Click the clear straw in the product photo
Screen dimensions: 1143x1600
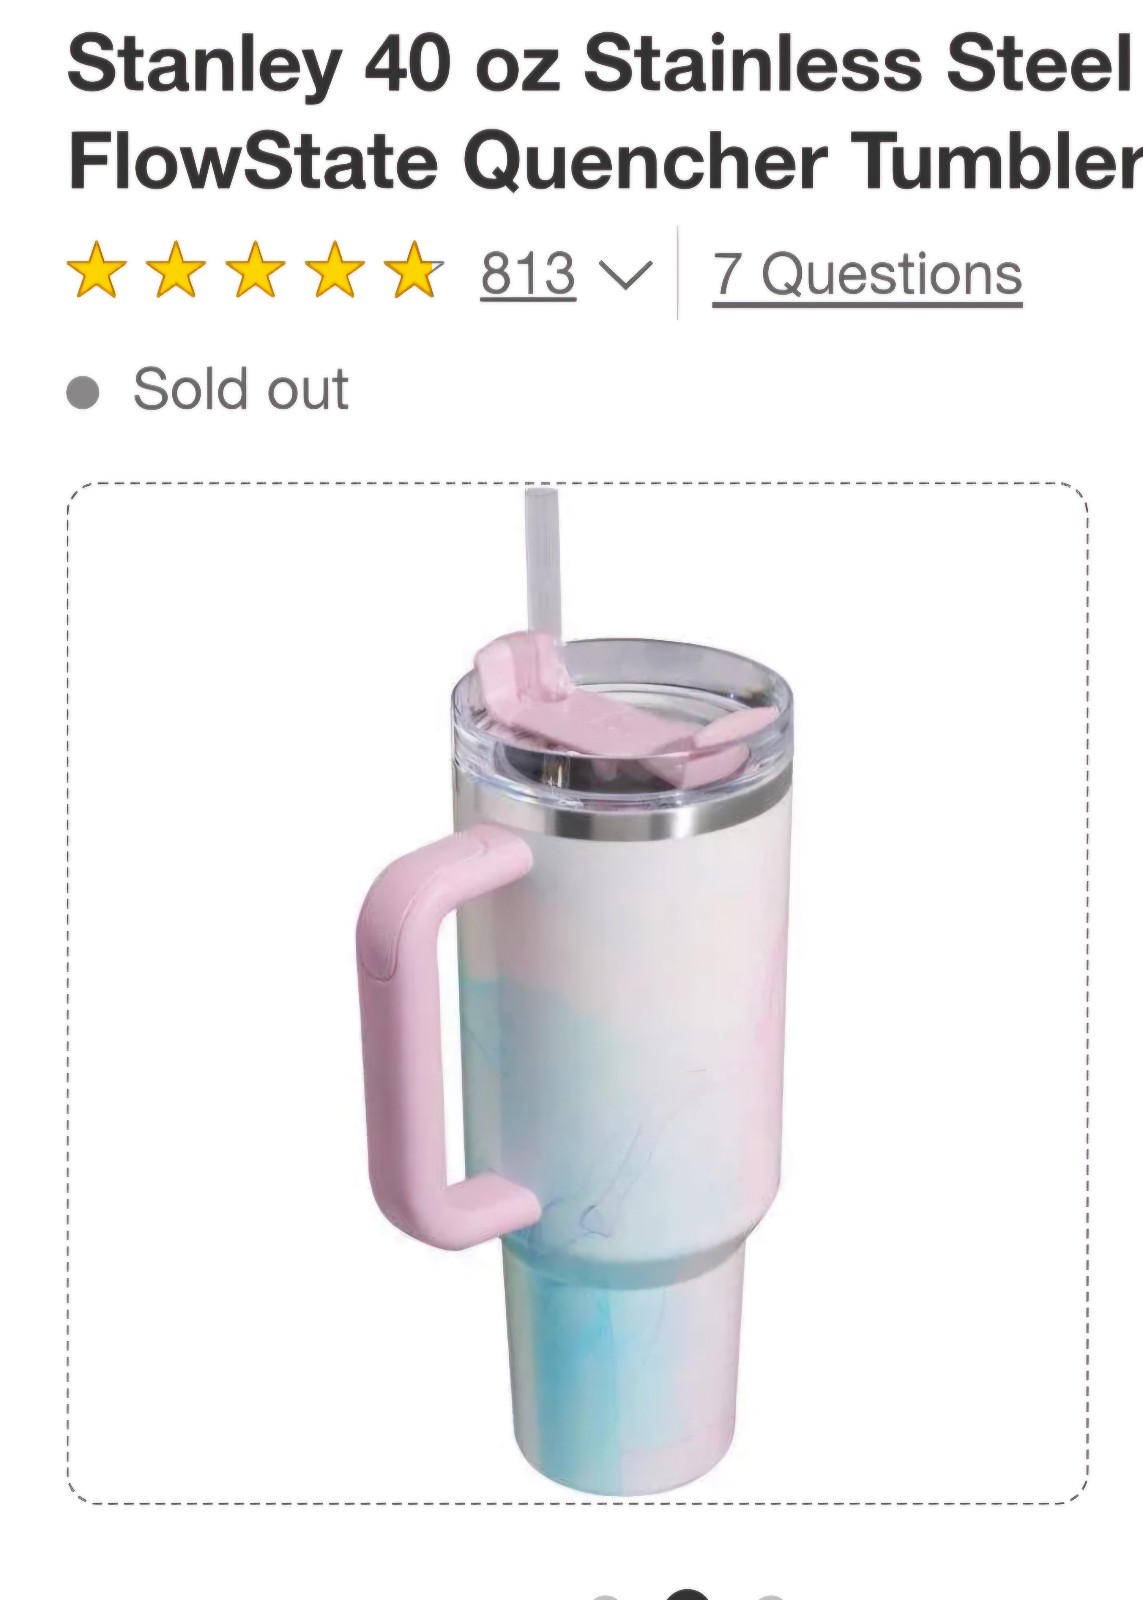pyautogui.click(x=541, y=563)
